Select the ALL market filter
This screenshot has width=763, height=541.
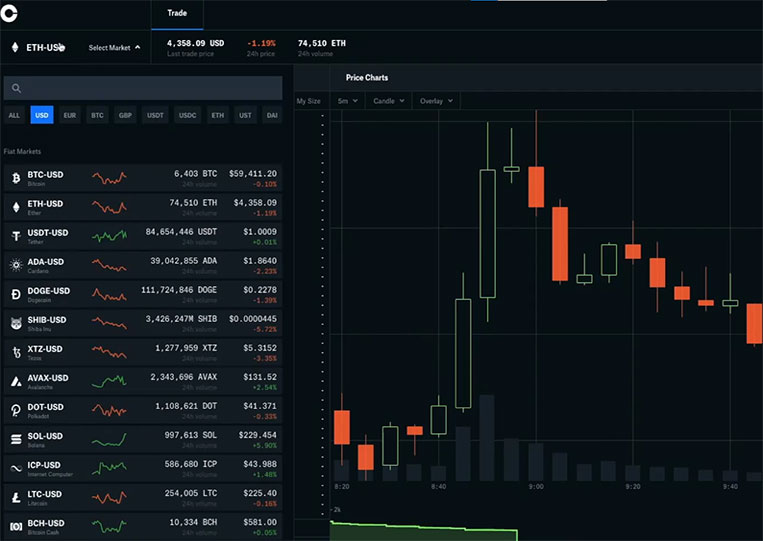pyautogui.click(x=14, y=115)
